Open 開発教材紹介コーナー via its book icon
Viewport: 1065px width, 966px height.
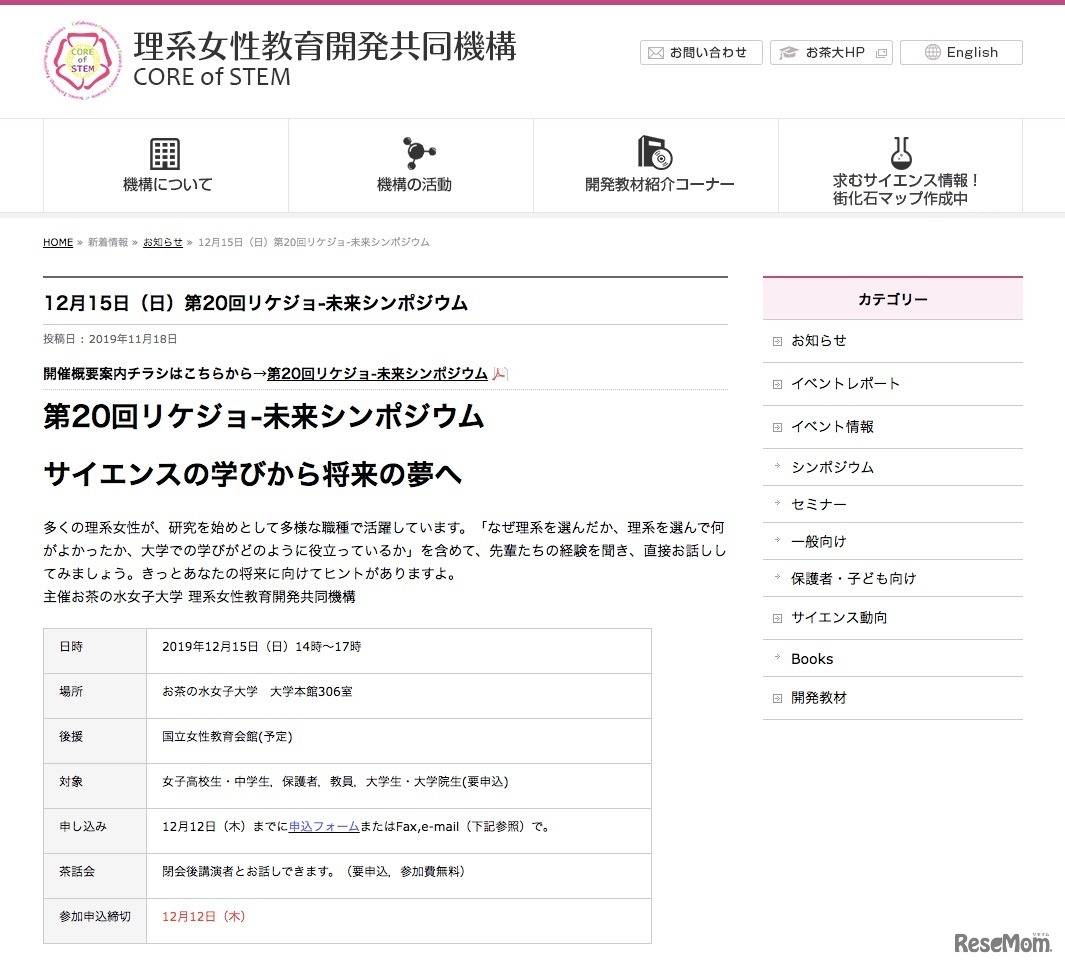(x=655, y=152)
